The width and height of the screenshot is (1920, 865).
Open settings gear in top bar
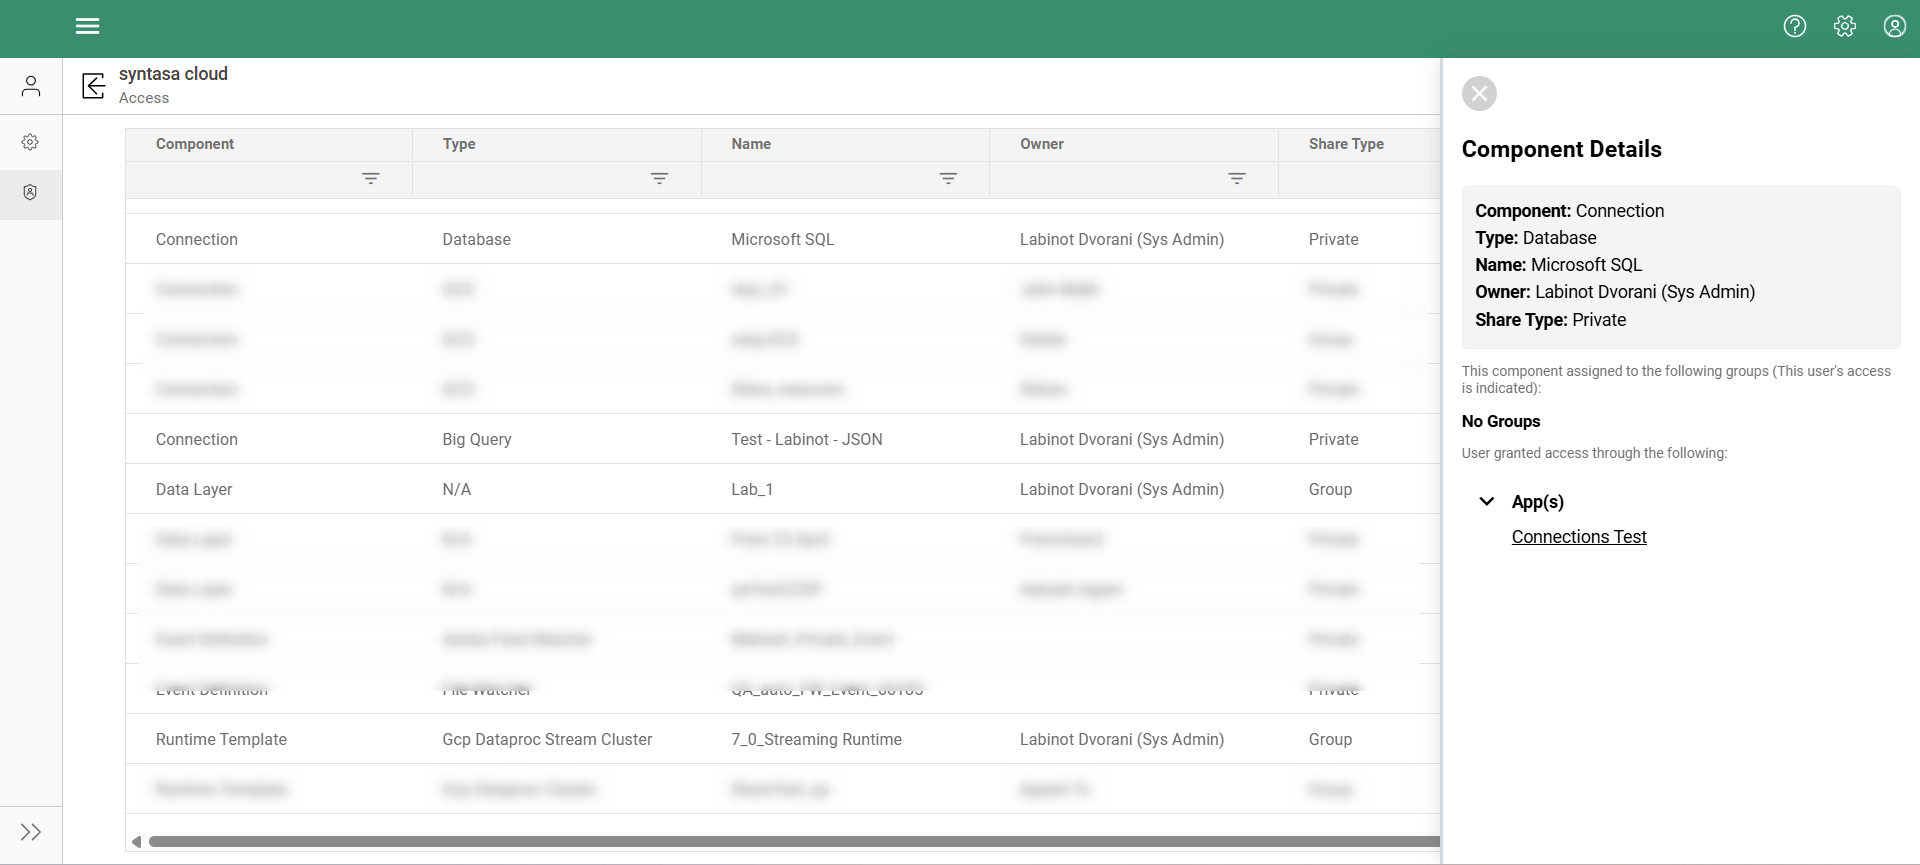pos(1845,26)
